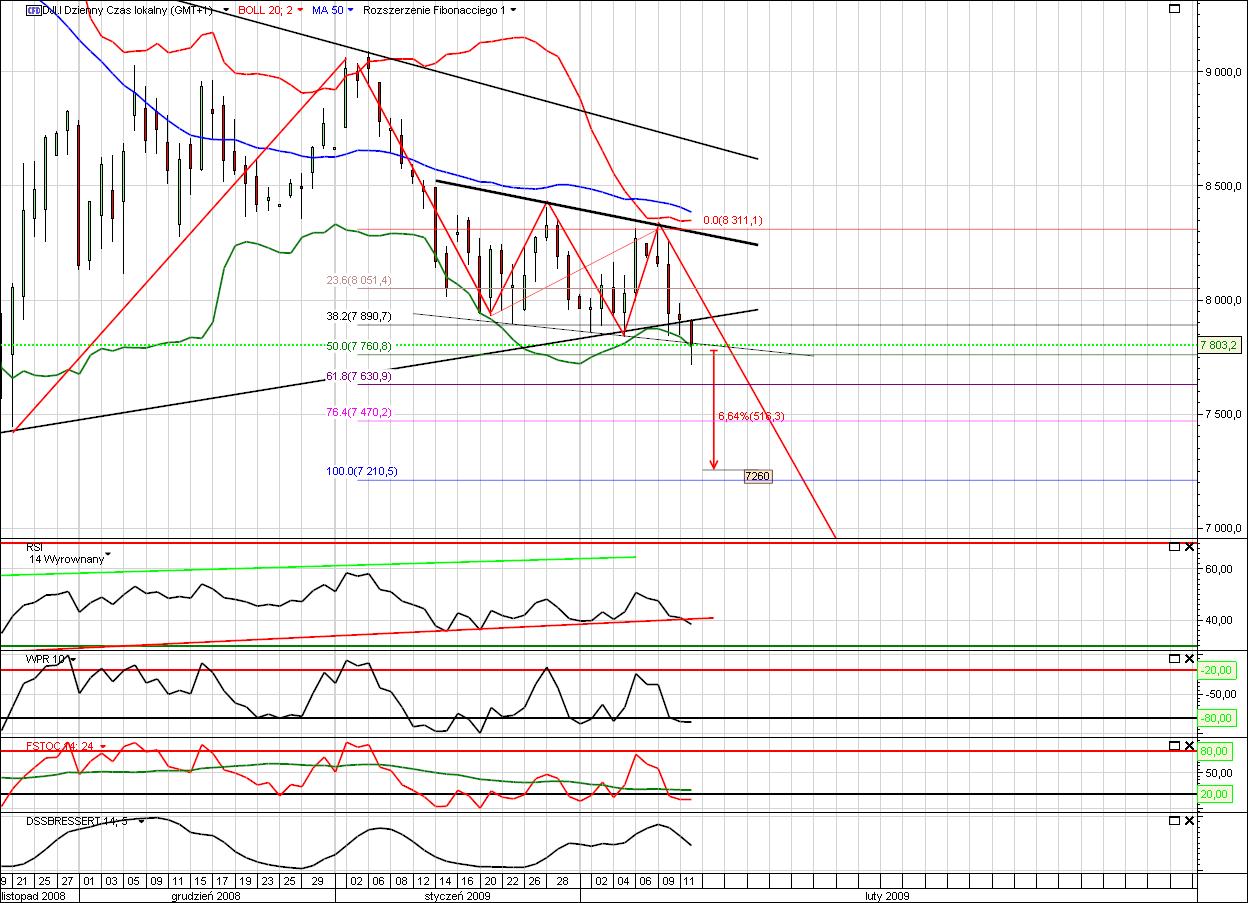Viewport: 1248px width, 903px height.
Task: Select the Fibonacci 100.0(7 210,5) level label
Action: pos(362,471)
